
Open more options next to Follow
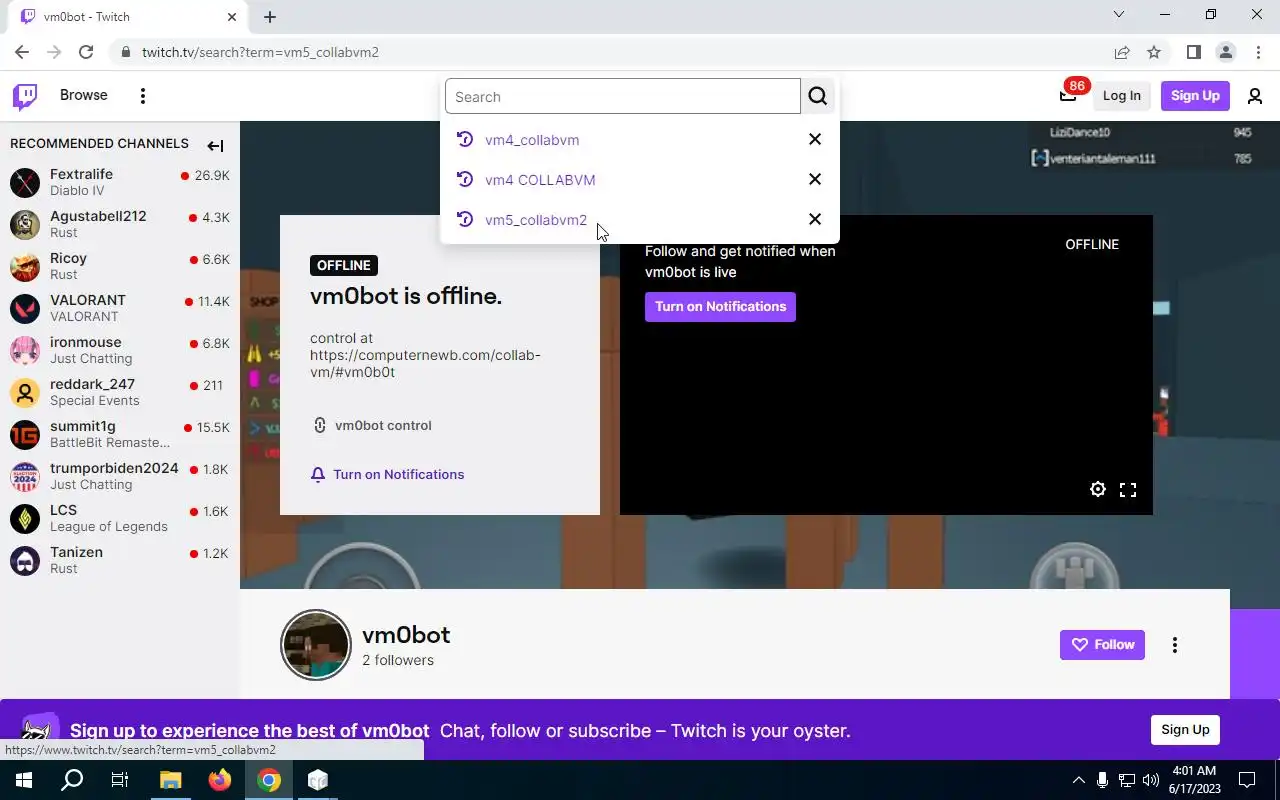(1175, 645)
